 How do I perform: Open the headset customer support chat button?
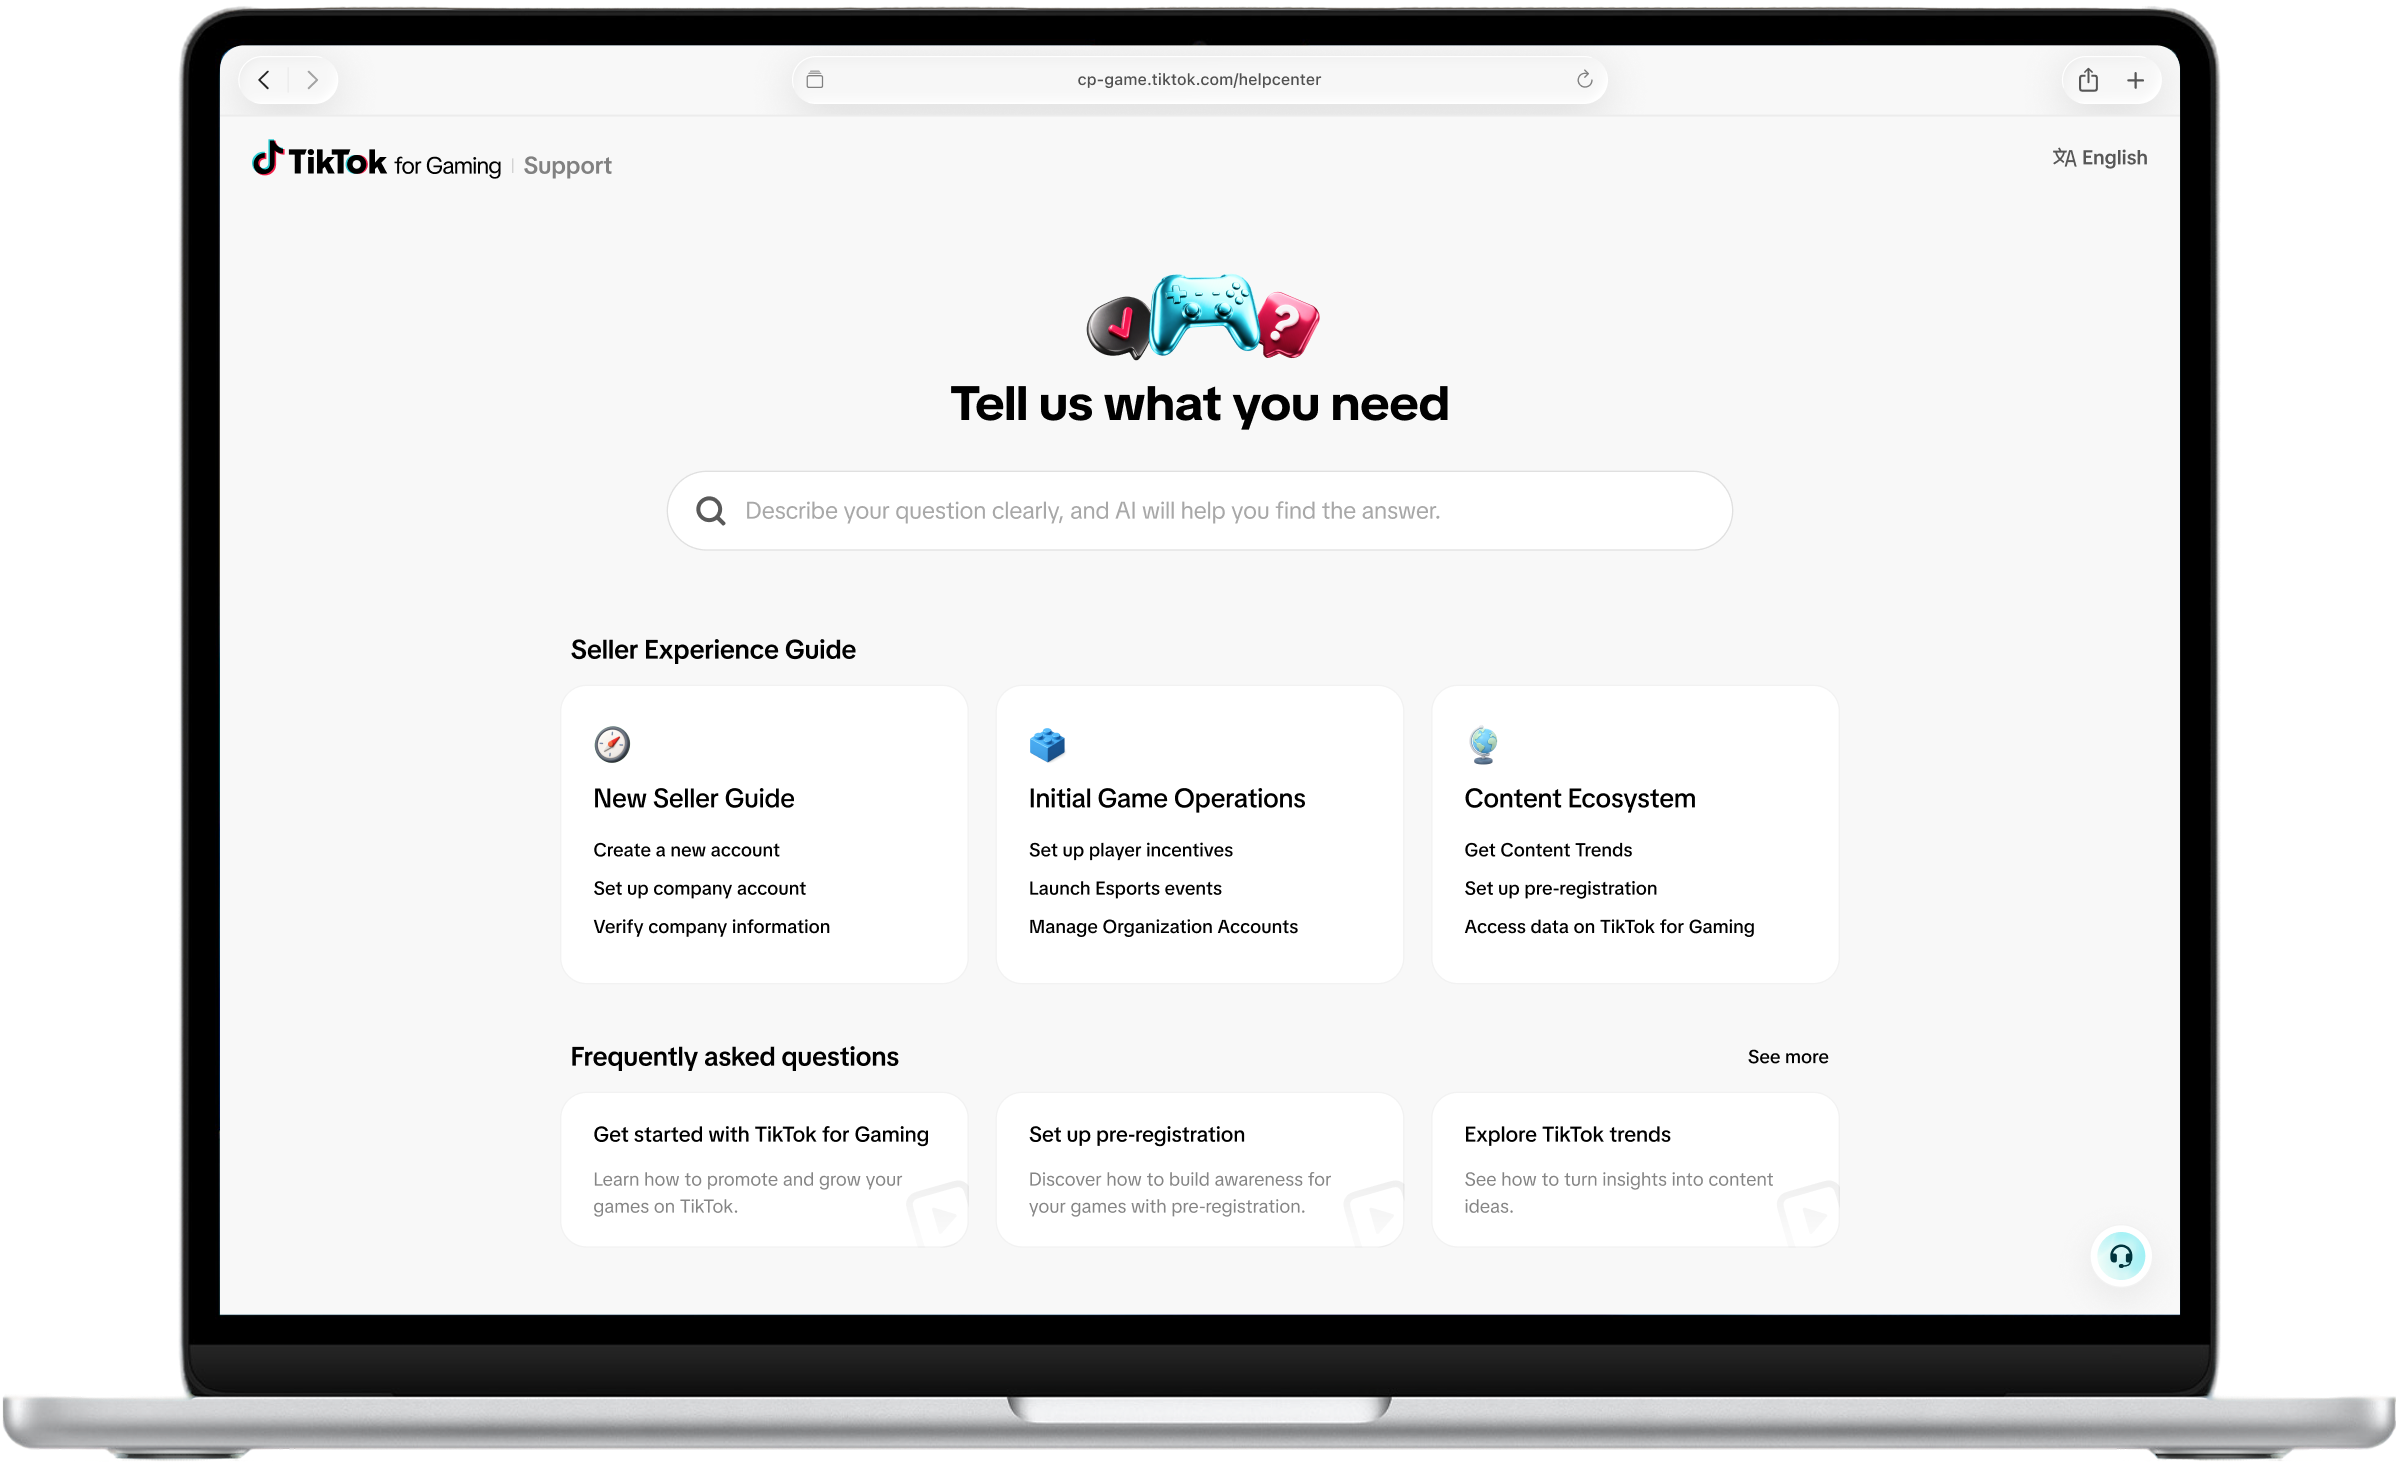click(2120, 1256)
